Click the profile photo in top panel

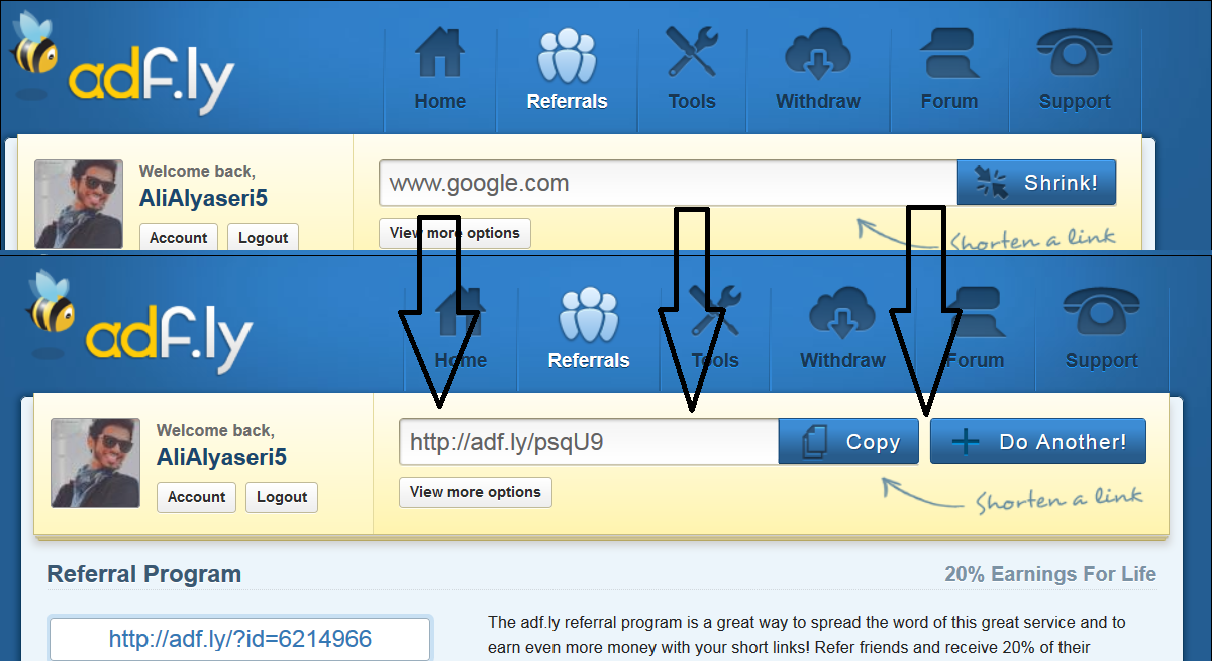(x=78, y=204)
